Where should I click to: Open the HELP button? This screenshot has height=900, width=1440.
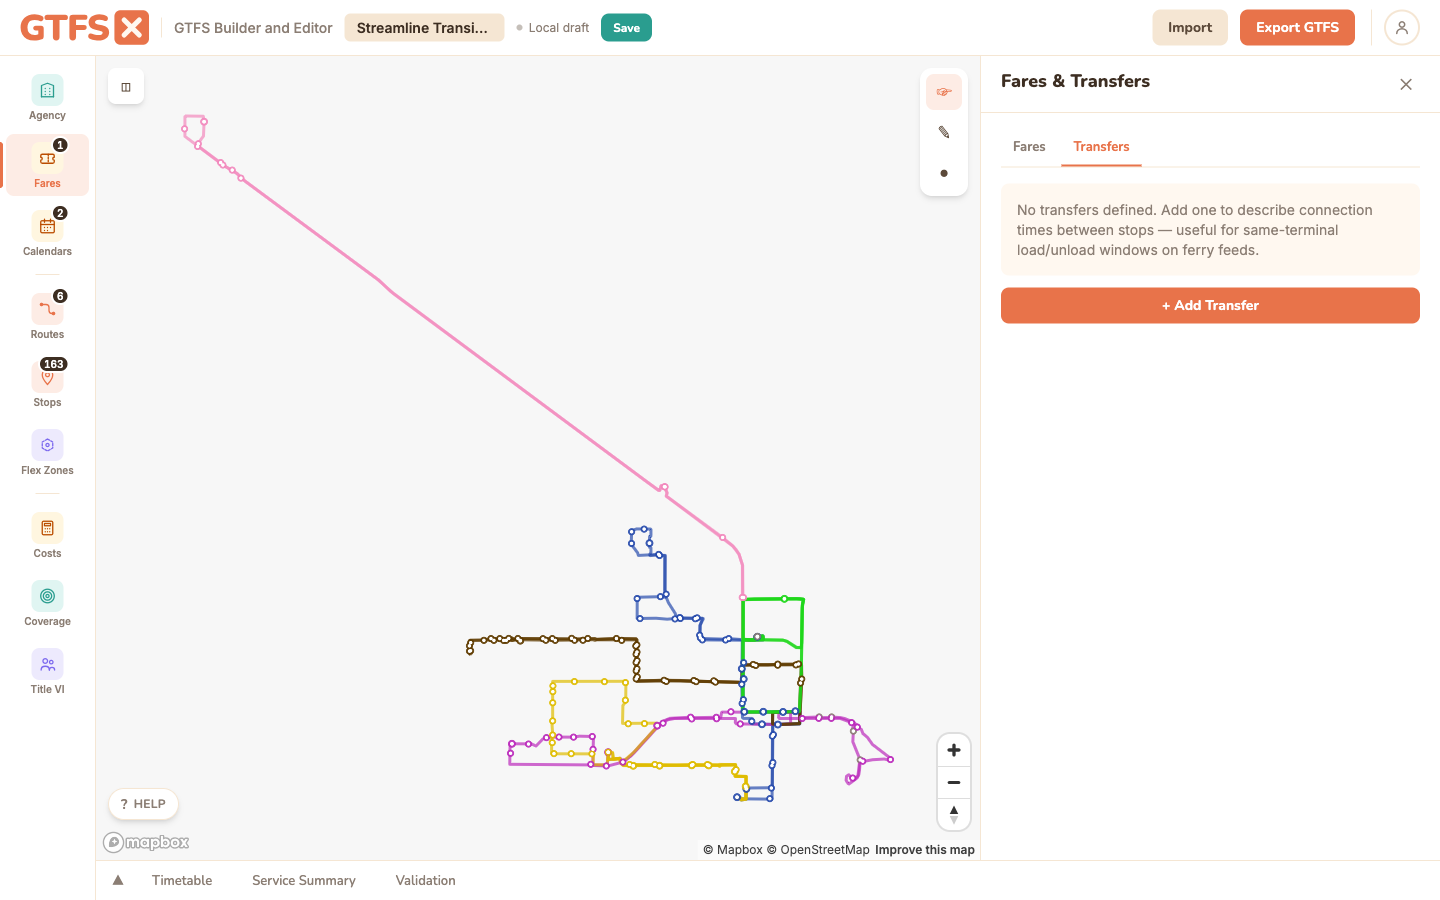tap(143, 804)
